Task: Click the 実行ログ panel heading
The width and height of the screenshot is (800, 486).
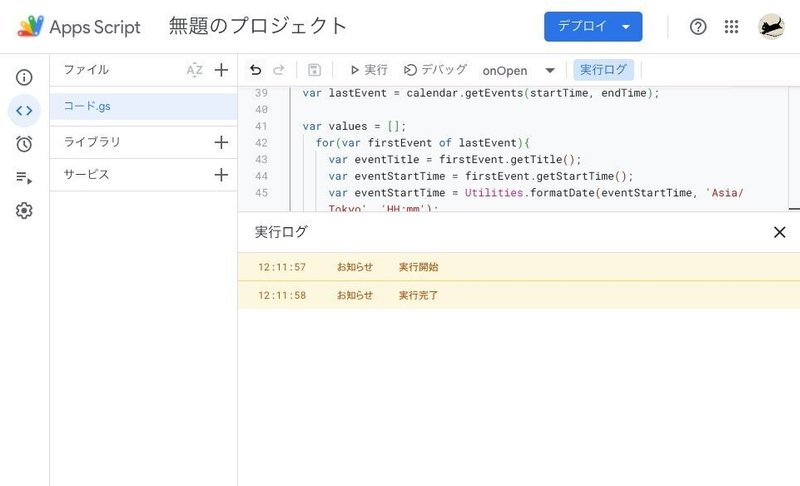Action: coord(281,232)
